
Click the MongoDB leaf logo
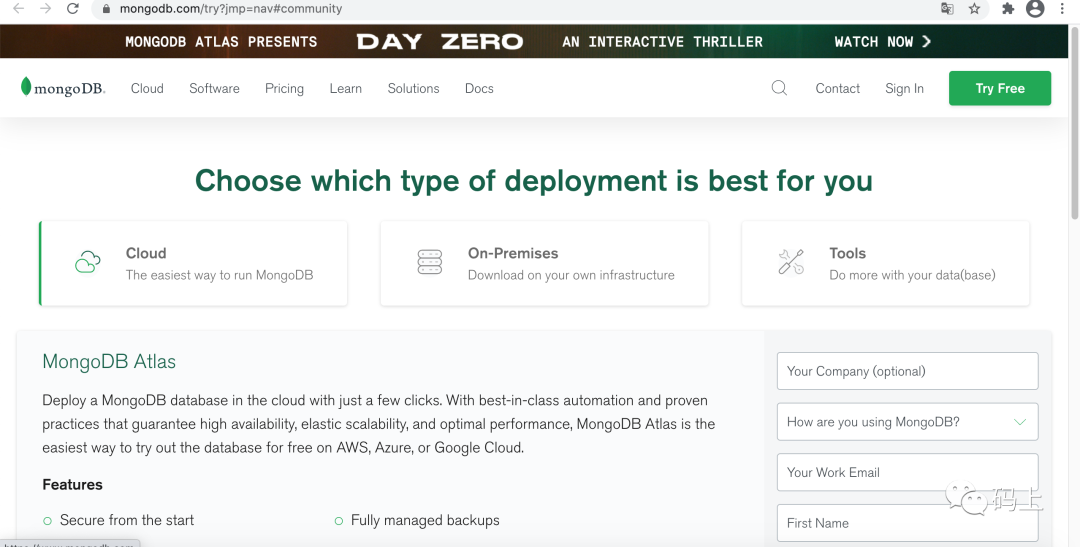tap(27, 87)
